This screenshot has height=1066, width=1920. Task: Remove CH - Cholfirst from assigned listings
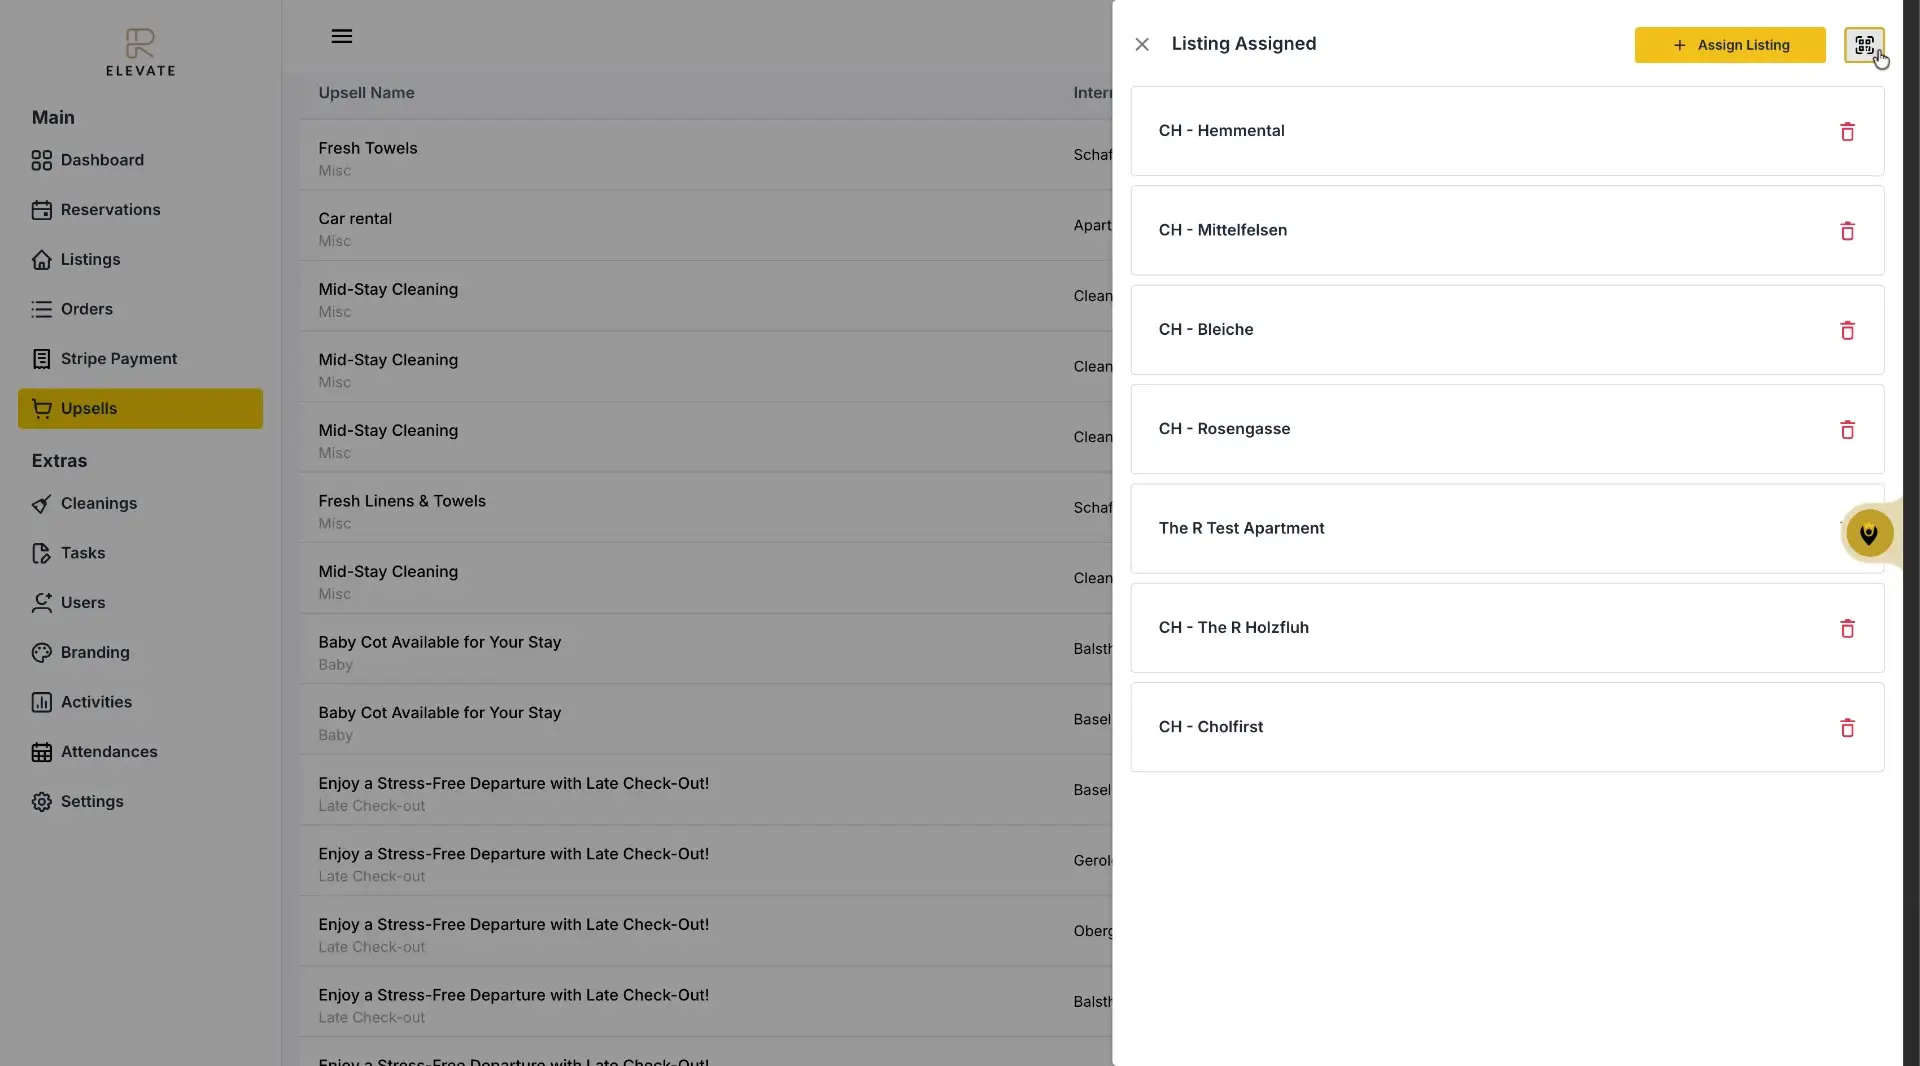click(x=1848, y=728)
